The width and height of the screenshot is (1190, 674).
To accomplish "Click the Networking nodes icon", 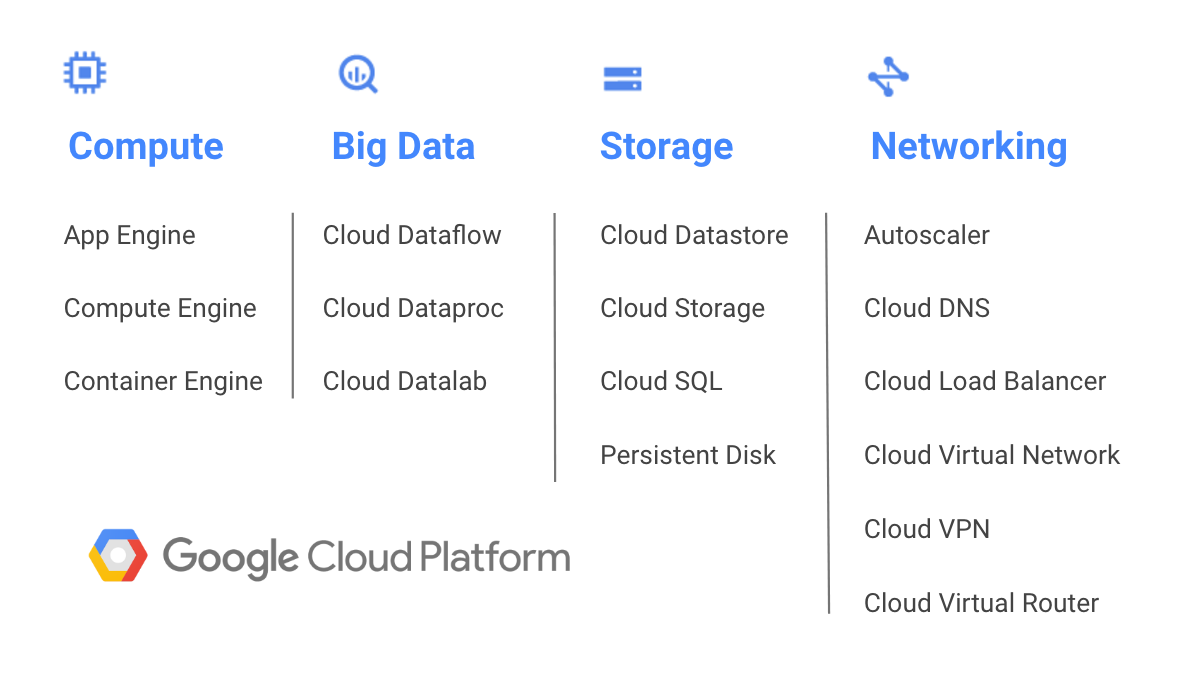I will pos(888,77).
